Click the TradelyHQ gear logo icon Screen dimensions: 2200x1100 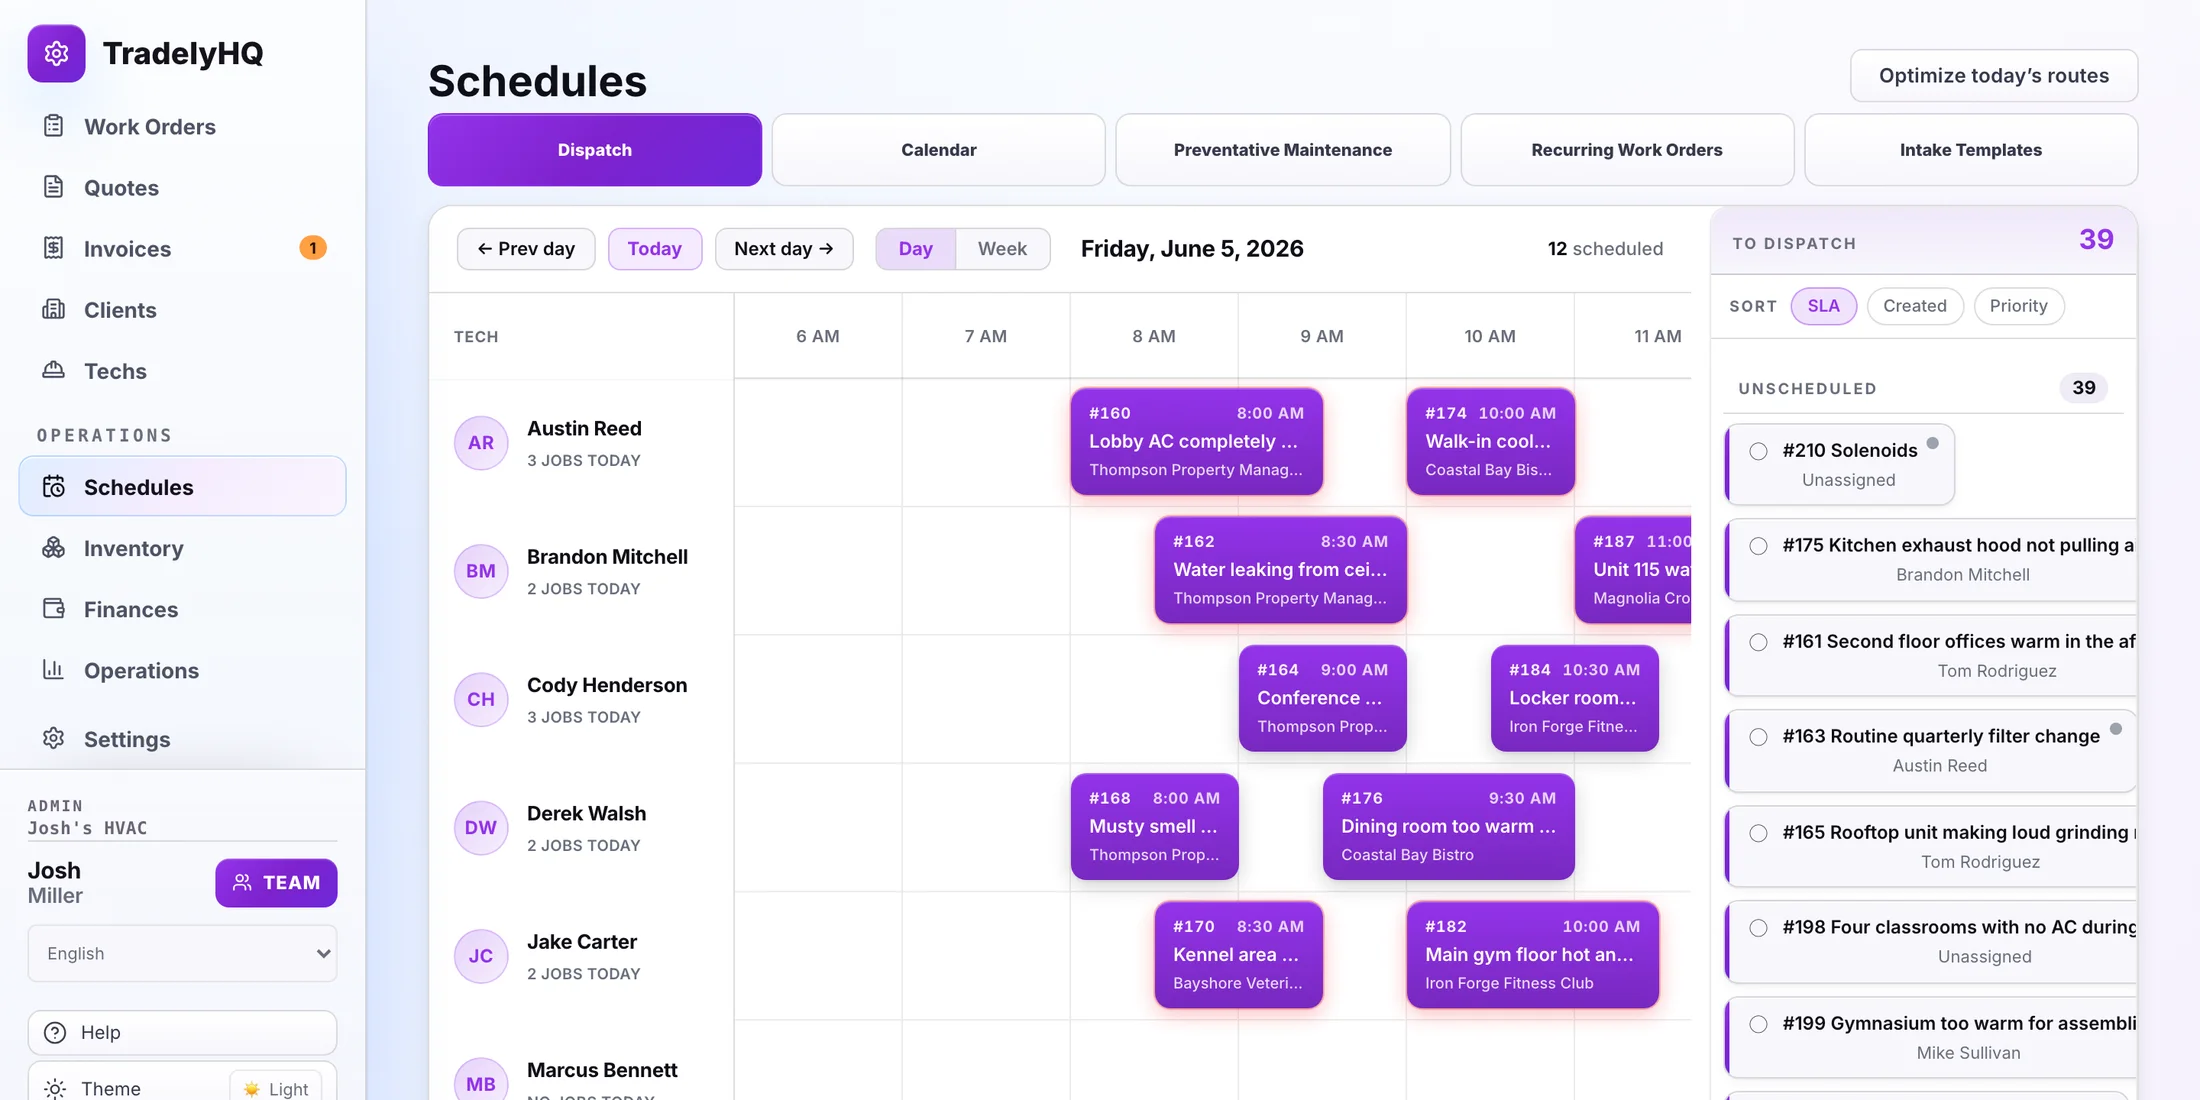[x=56, y=53]
